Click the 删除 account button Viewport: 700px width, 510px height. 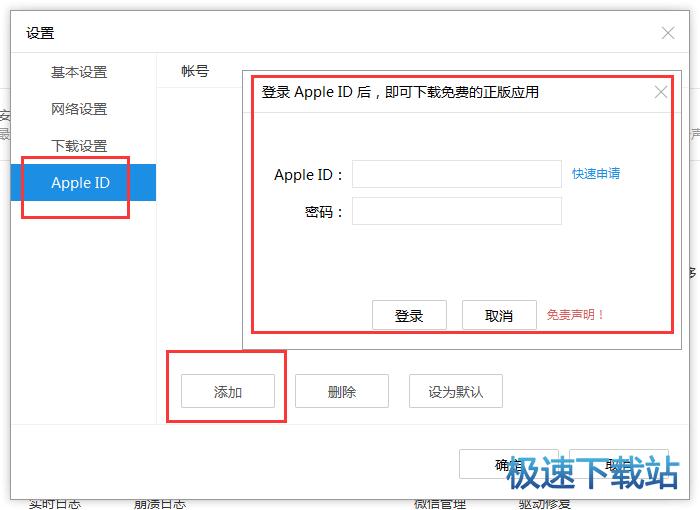tap(342, 391)
